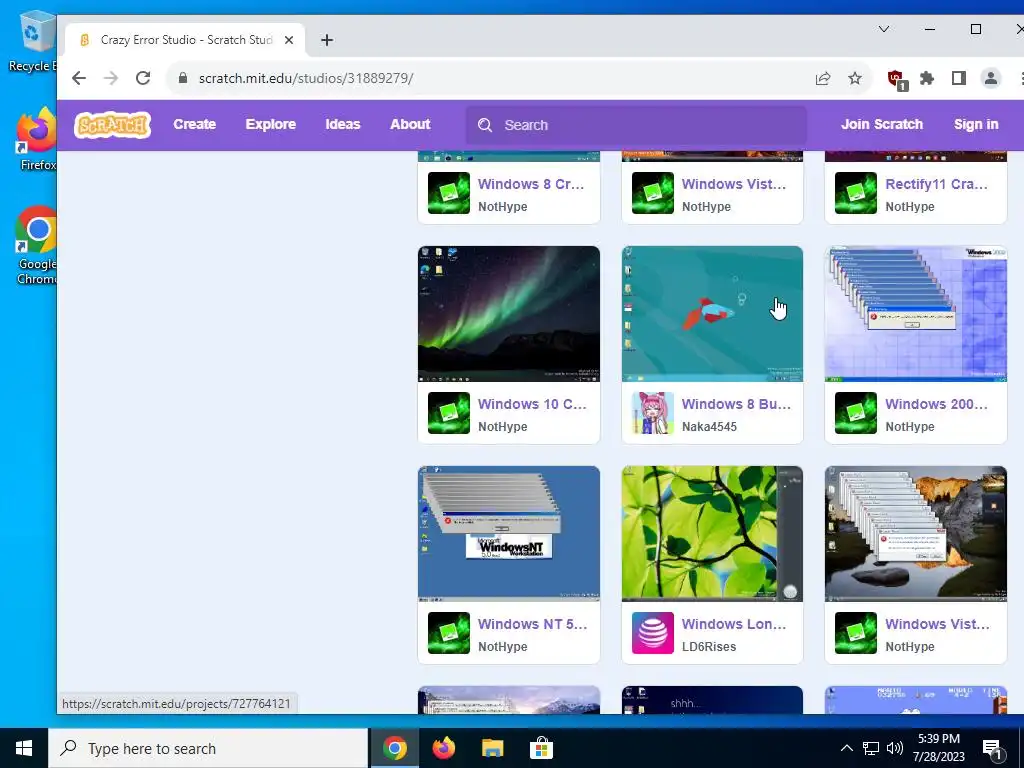Click Sign in link
This screenshot has width=1024, height=768.
pos(976,124)
